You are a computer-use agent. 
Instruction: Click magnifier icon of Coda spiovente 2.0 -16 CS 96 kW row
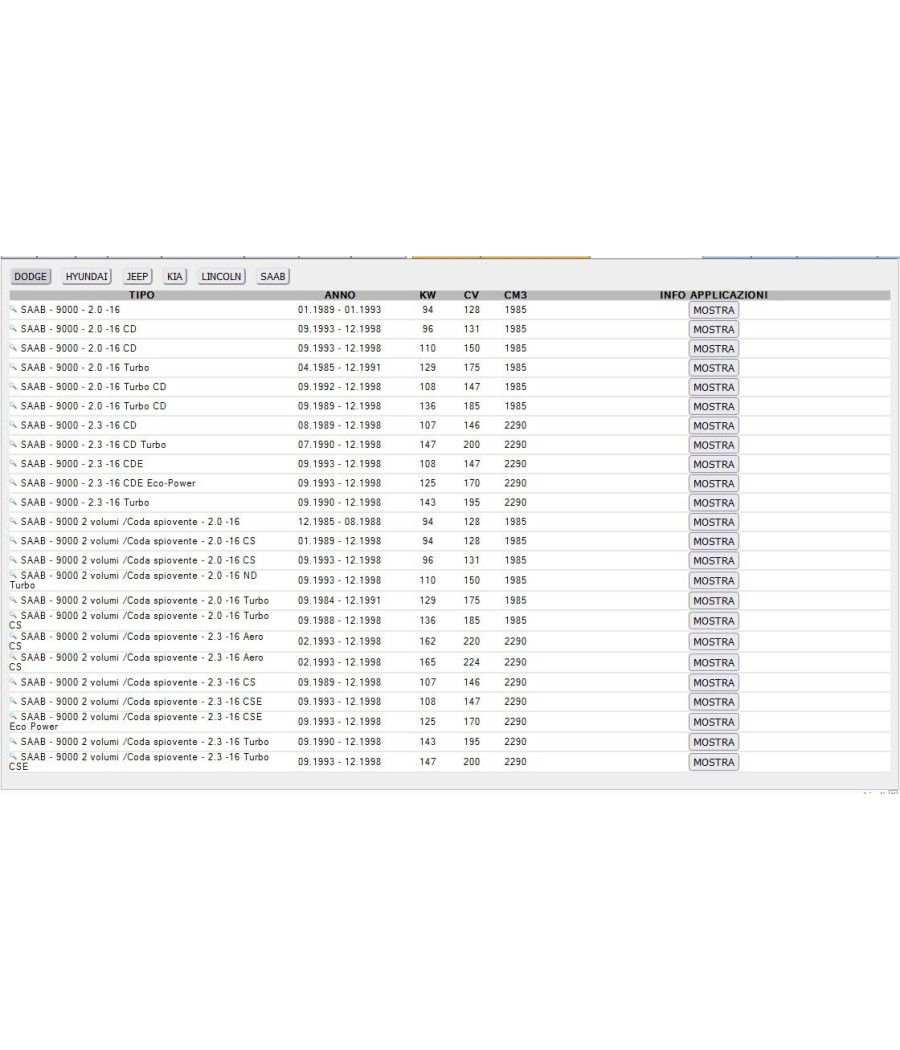click(13, 560)
